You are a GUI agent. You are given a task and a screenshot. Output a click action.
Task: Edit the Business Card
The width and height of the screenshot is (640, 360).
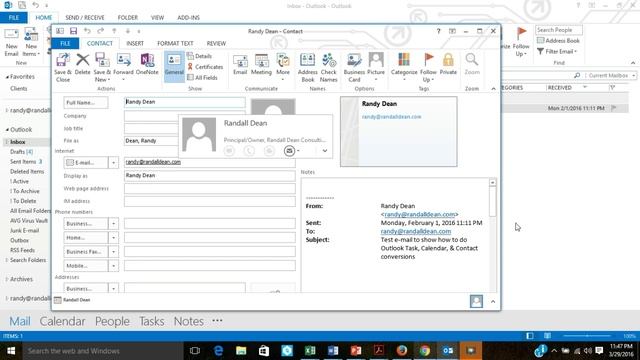click(354, 67)
